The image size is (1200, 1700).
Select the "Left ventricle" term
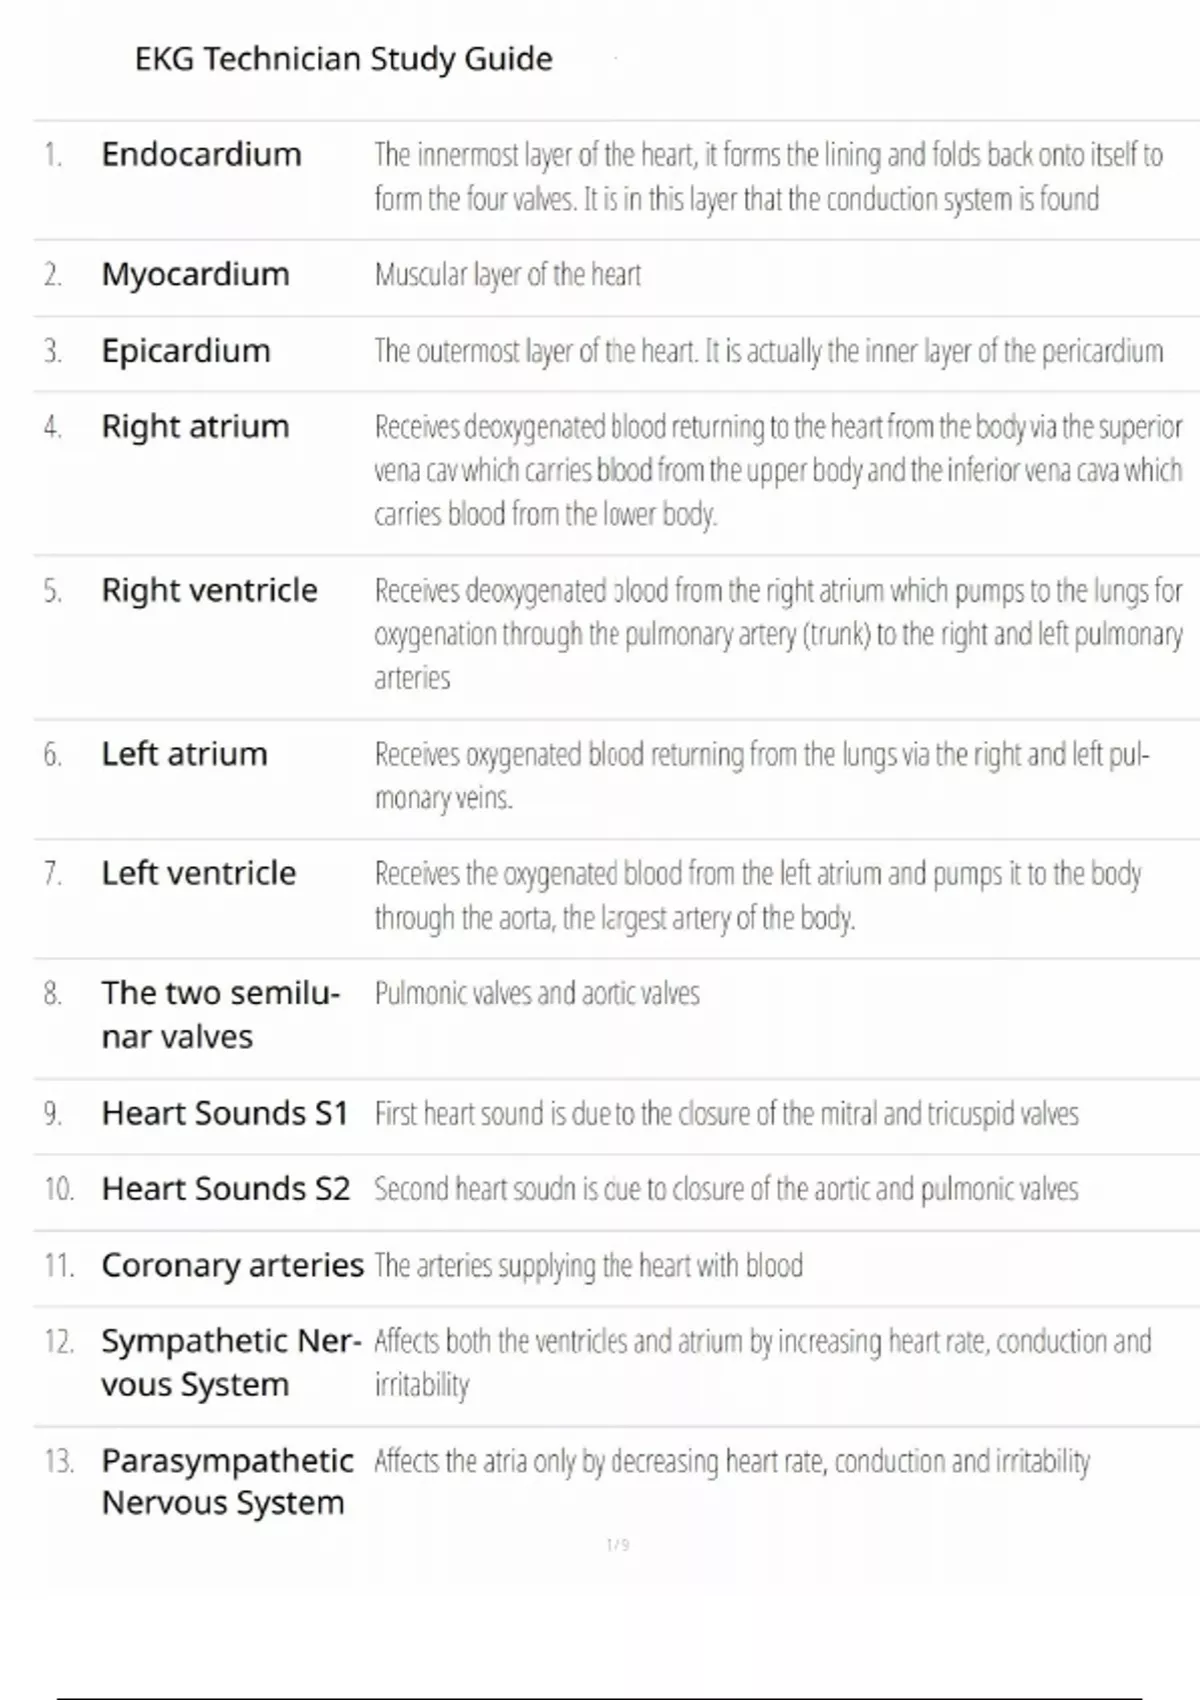[198, 873]
